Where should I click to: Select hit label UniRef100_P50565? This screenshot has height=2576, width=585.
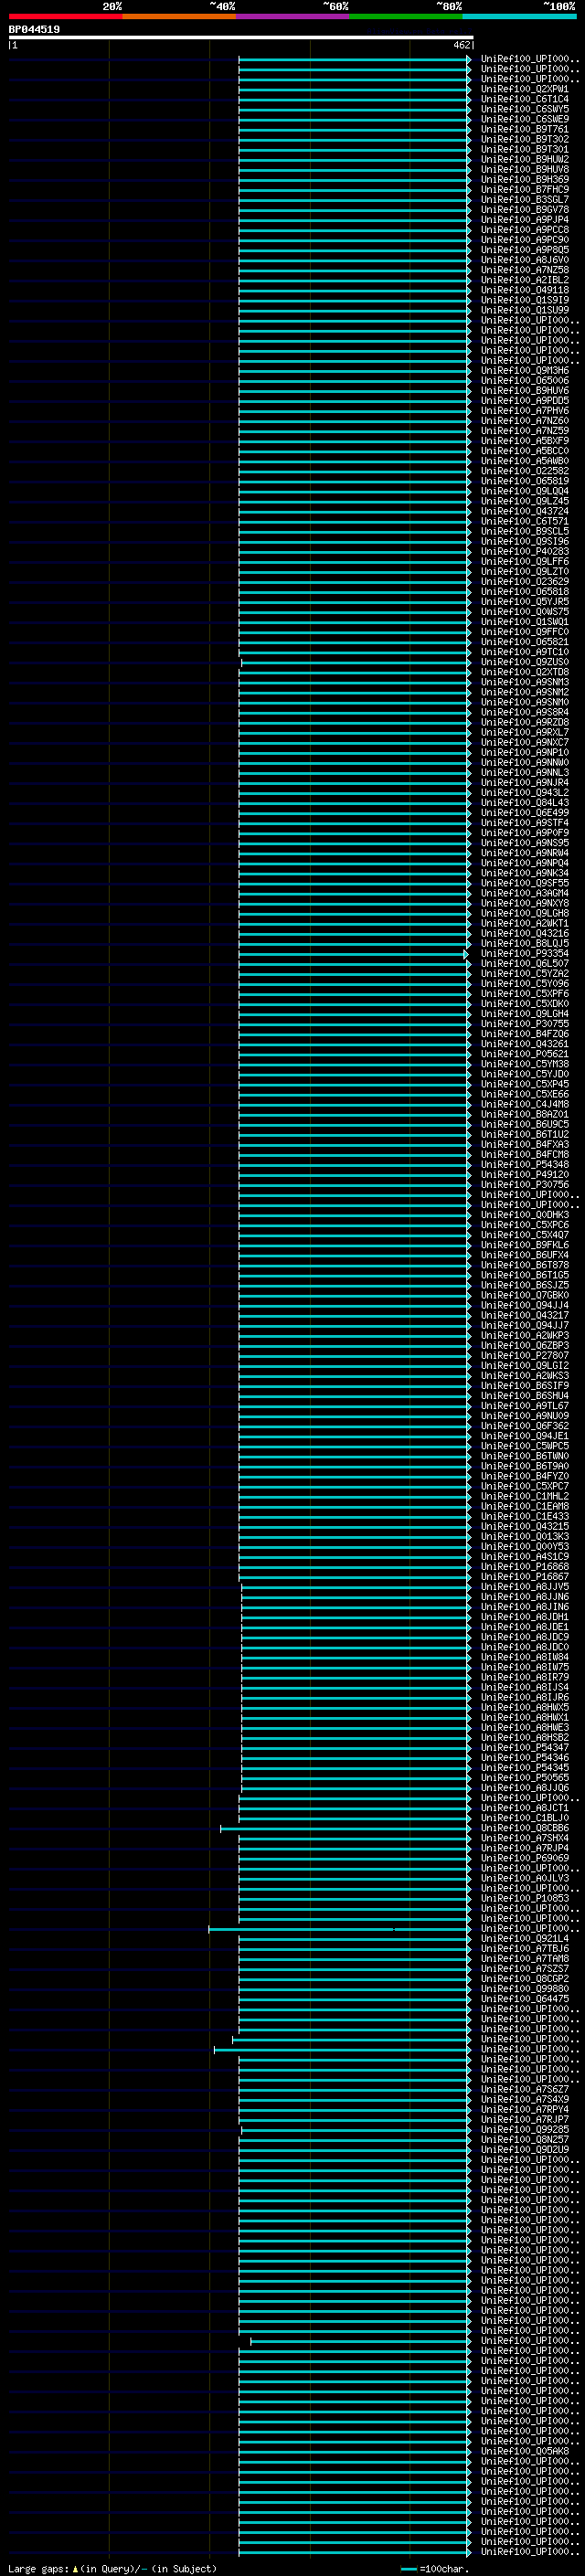[x=524, y=1778]
